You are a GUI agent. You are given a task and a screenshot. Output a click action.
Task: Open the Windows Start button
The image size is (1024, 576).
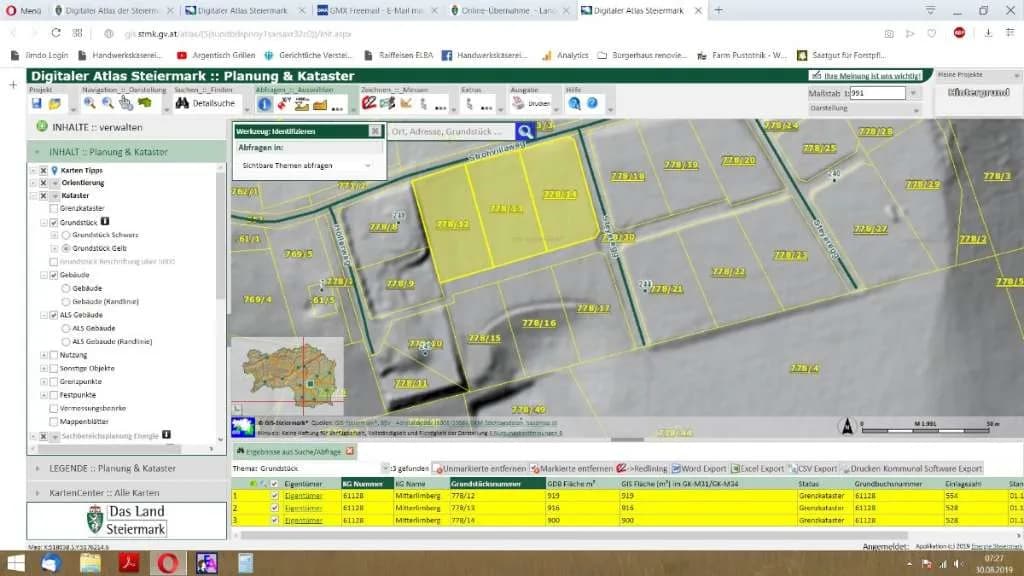(x=15, y=563)
